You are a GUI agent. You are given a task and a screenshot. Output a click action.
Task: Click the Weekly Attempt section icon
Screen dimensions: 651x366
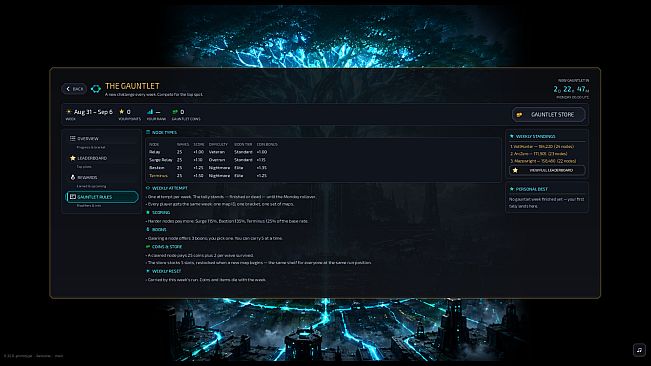(148, 188)
